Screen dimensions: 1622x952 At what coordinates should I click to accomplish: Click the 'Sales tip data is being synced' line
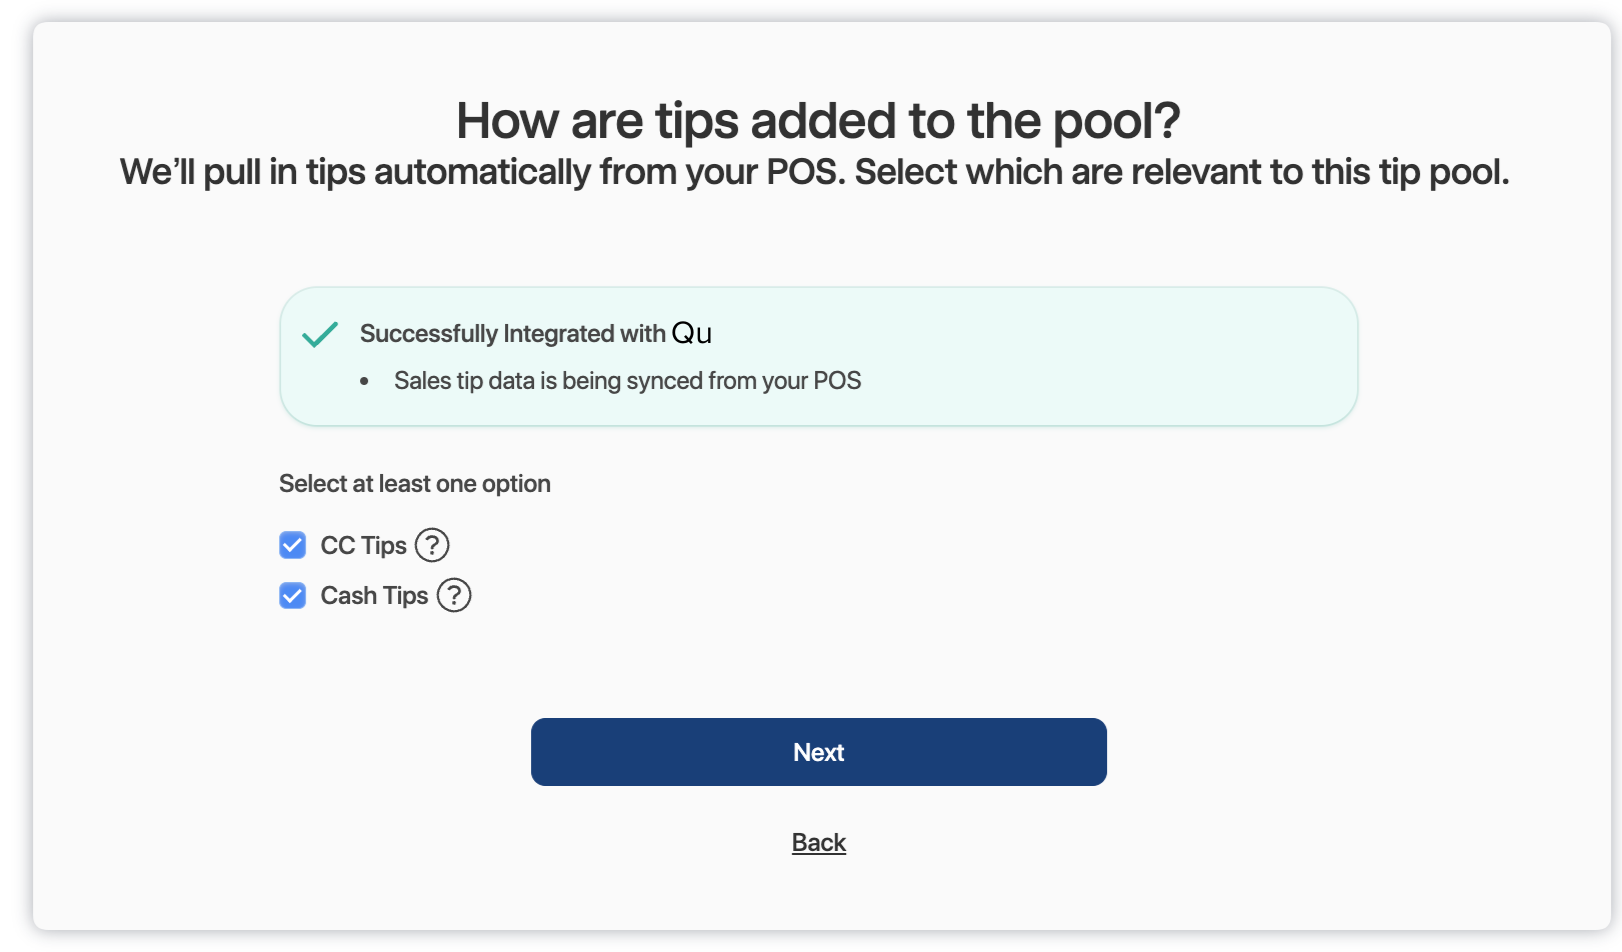[627, 381]
